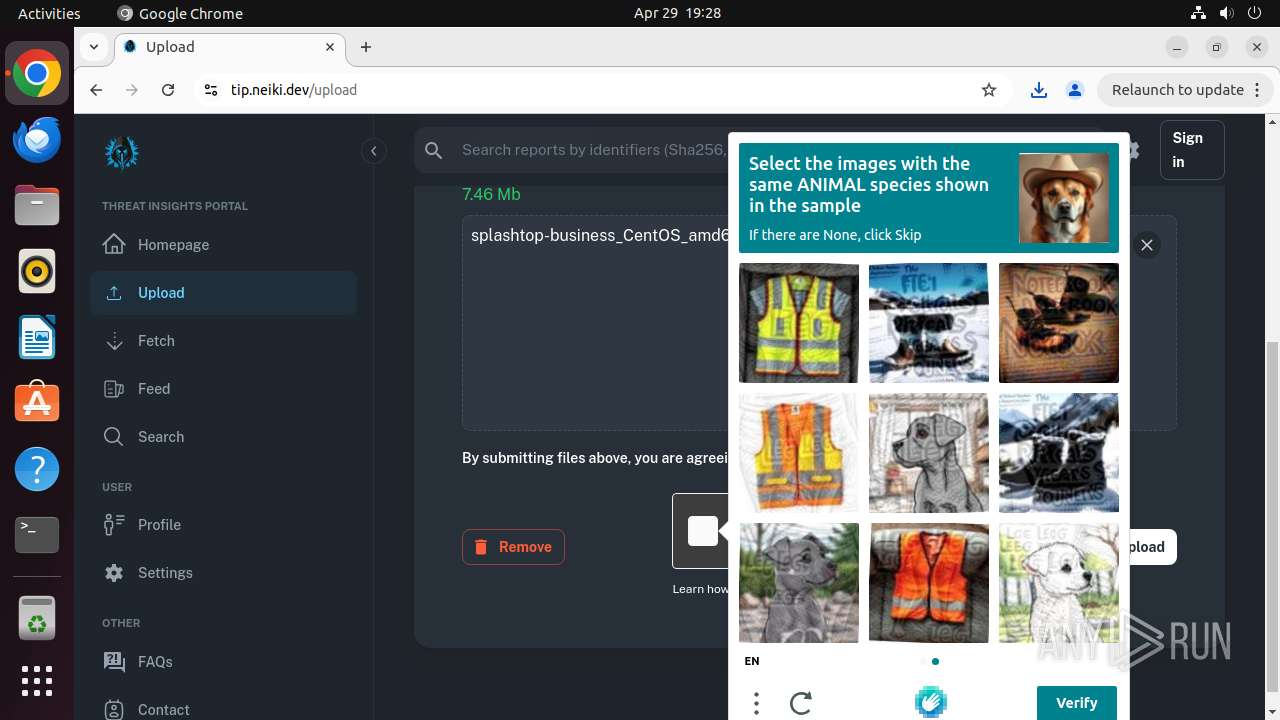1280x720 pixels.
Task: Click the page vertical scrollbar
Action: (x=1272, y=516)
